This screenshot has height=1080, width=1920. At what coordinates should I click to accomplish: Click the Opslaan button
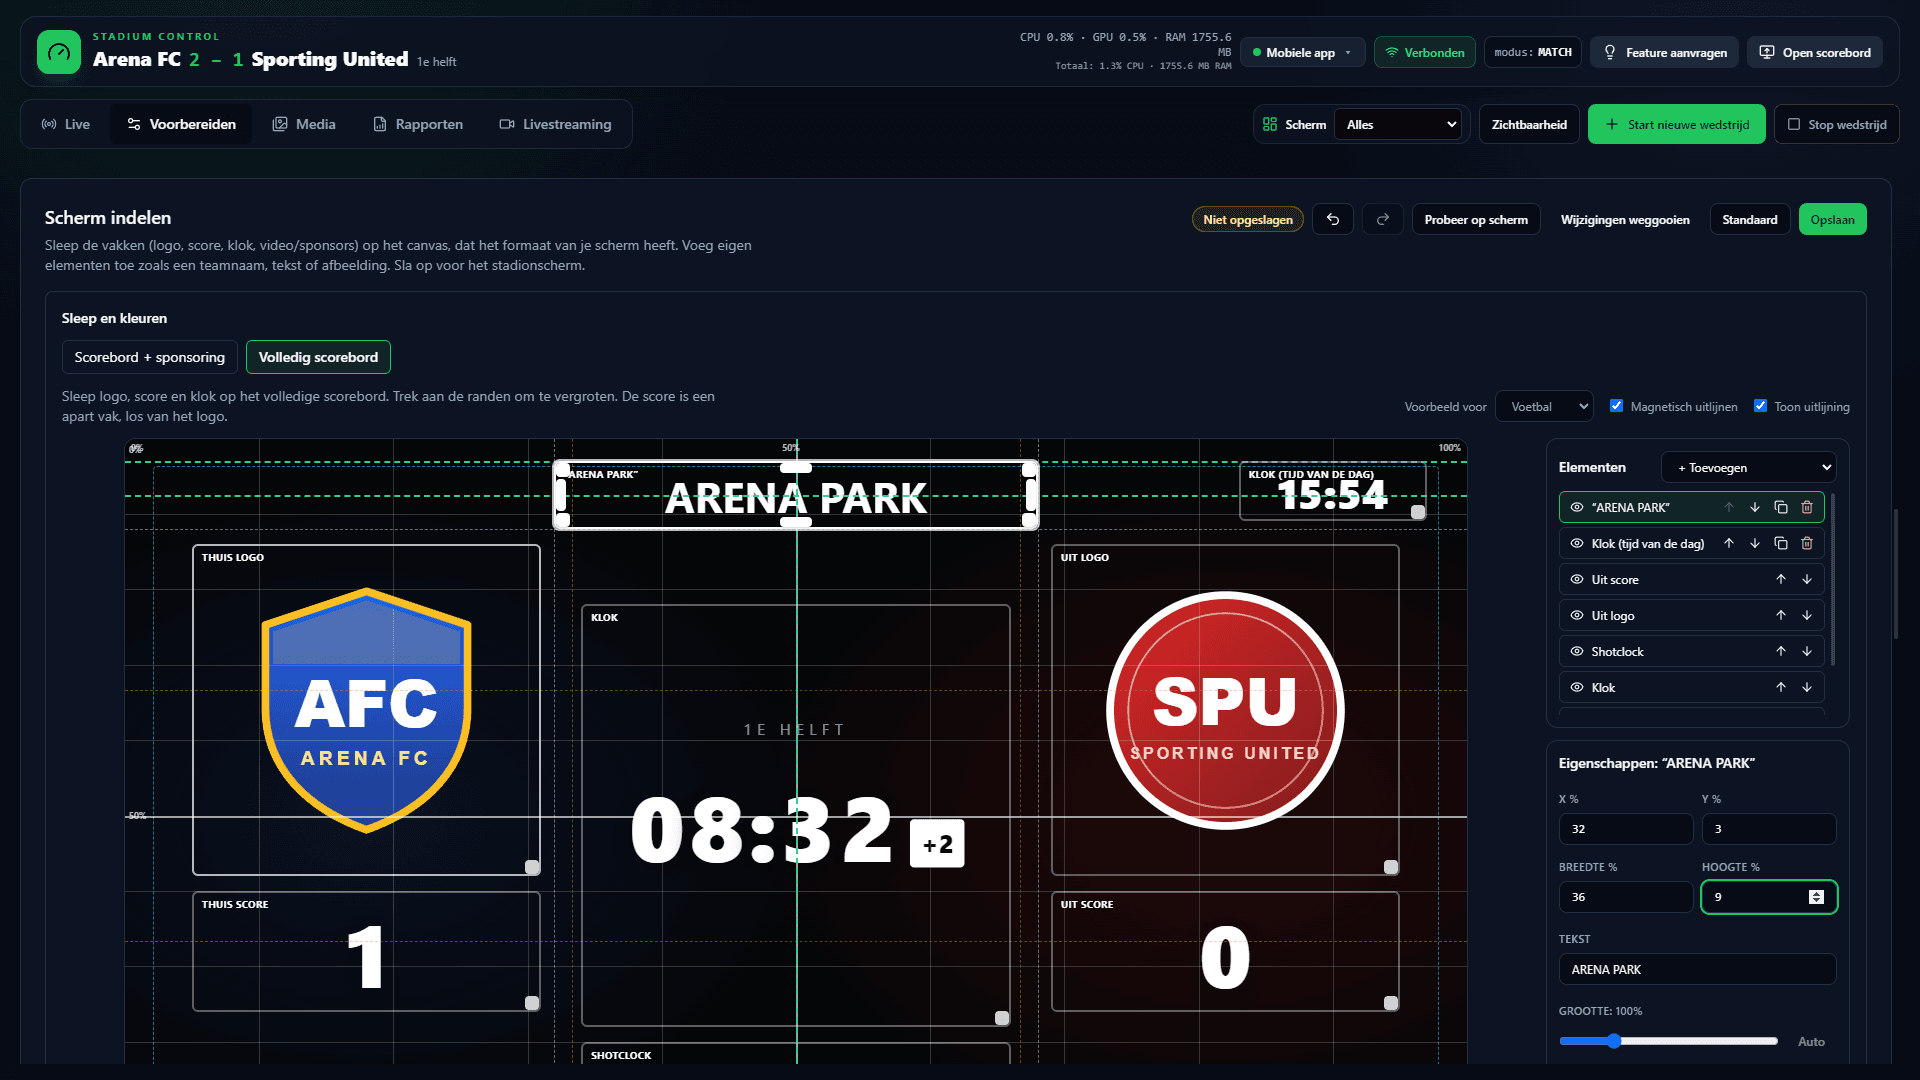pyautogui.click(x=1832, y=219)
